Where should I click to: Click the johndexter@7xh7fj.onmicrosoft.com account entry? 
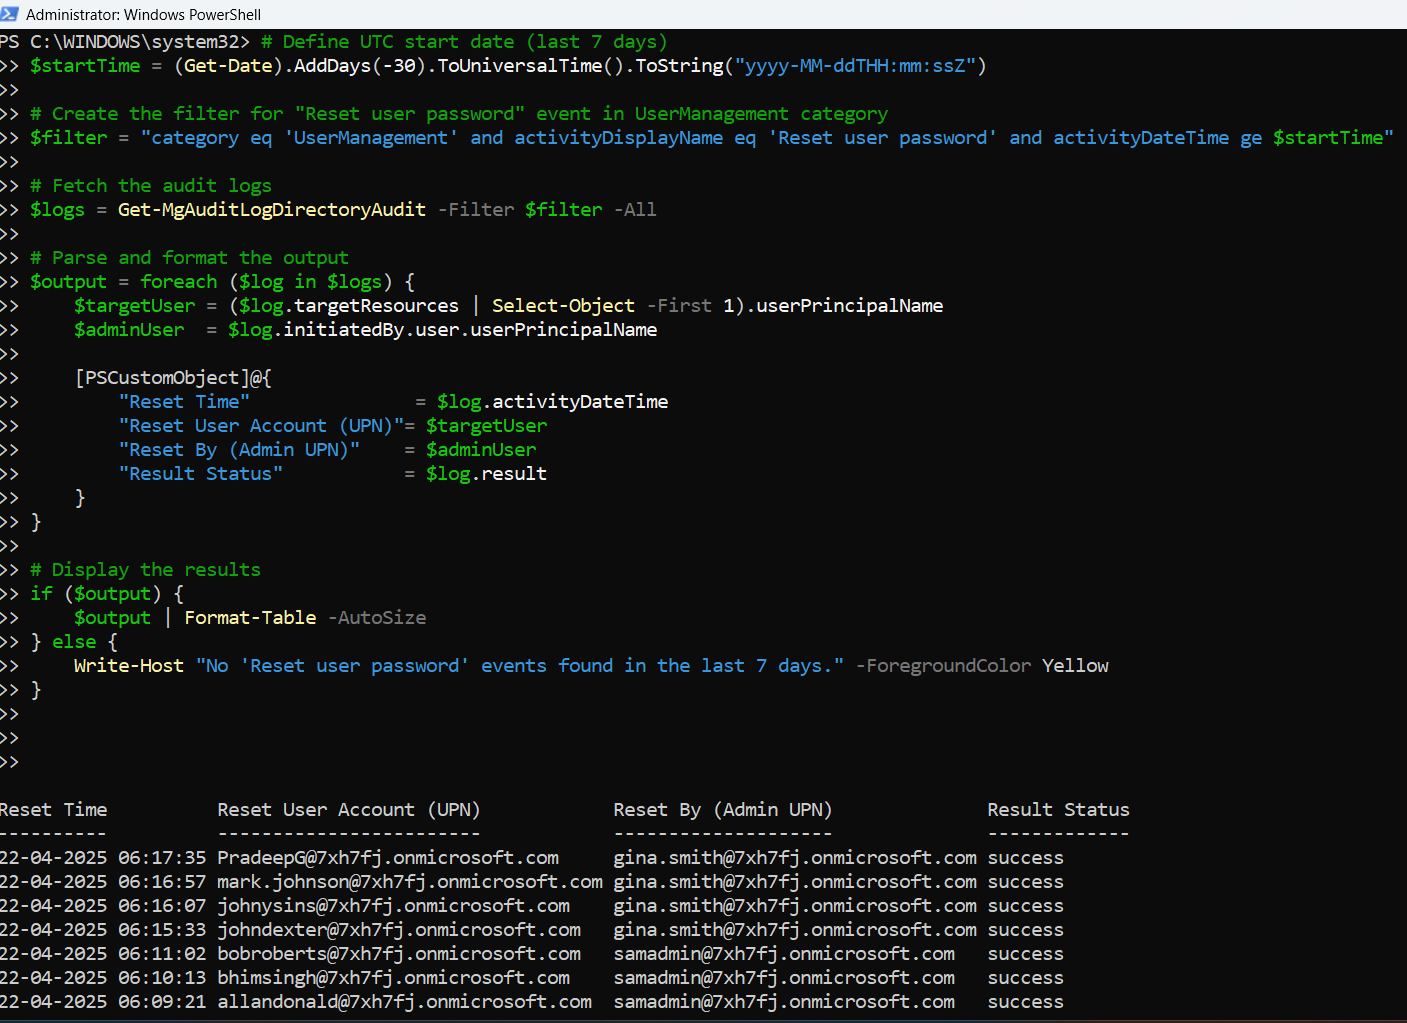pyautogui.click(x=399, y=930)
